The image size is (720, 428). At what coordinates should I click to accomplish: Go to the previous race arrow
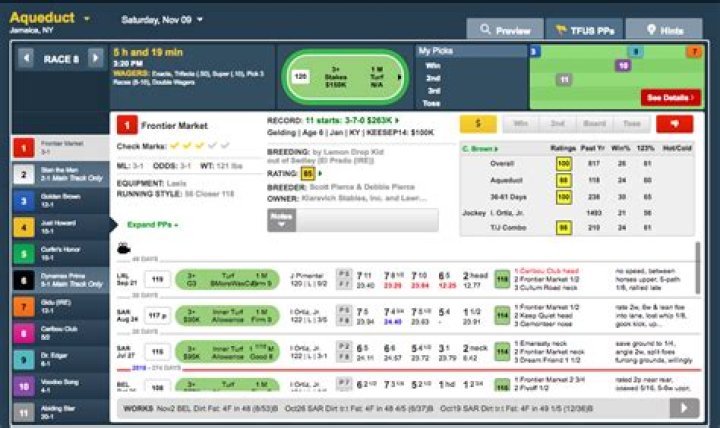coord(27,58)
